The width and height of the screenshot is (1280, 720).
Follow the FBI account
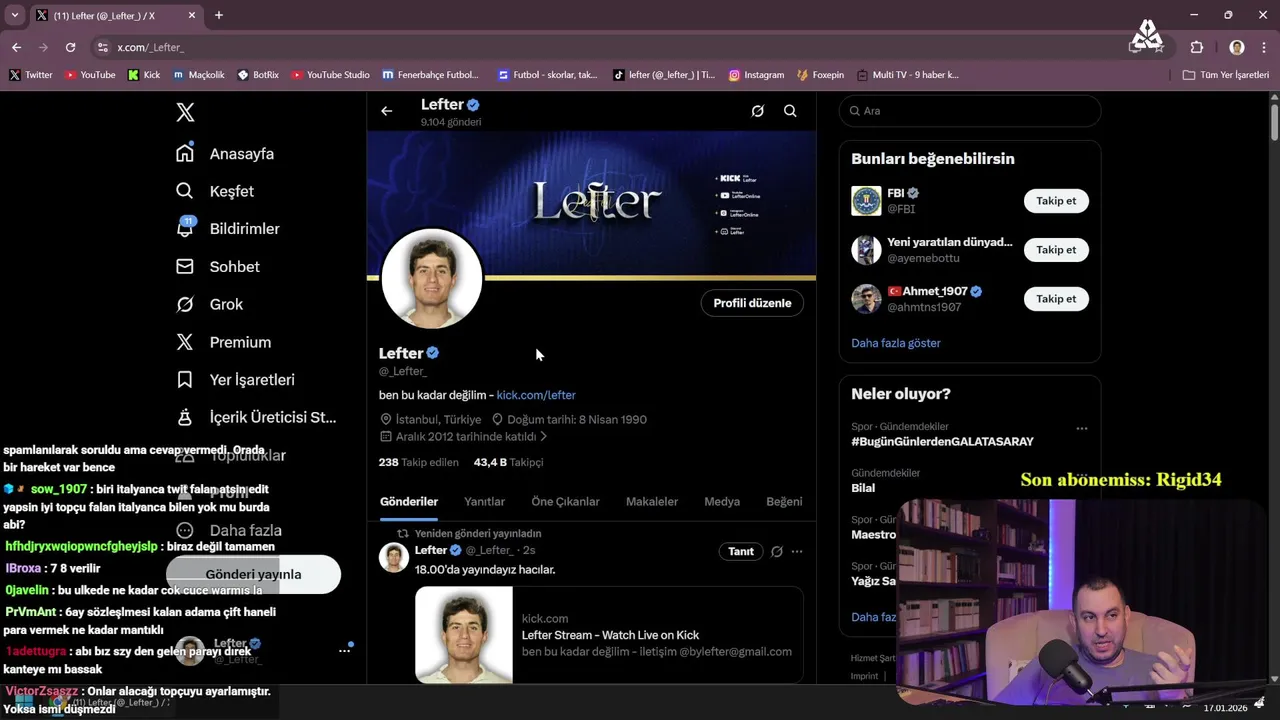pos(1056,201)
